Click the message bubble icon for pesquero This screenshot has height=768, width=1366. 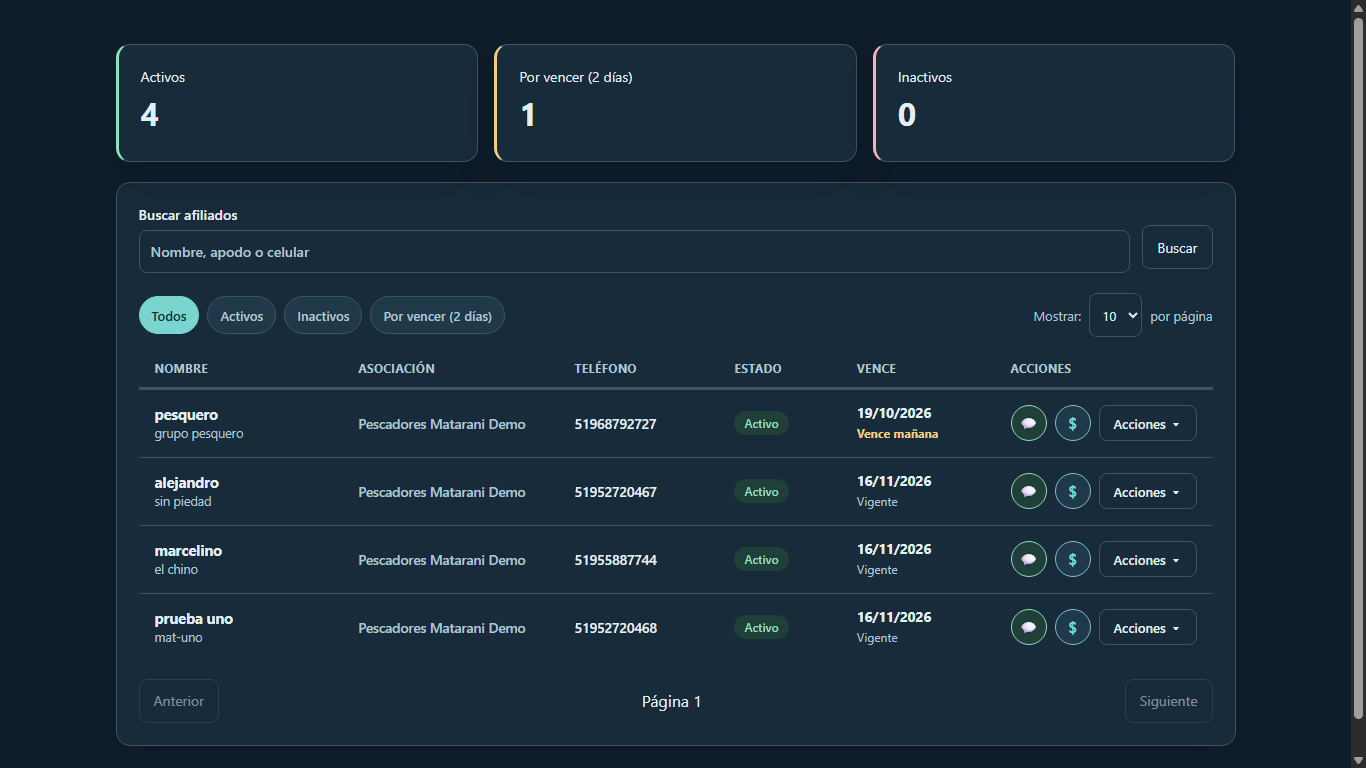point(1029,423)
